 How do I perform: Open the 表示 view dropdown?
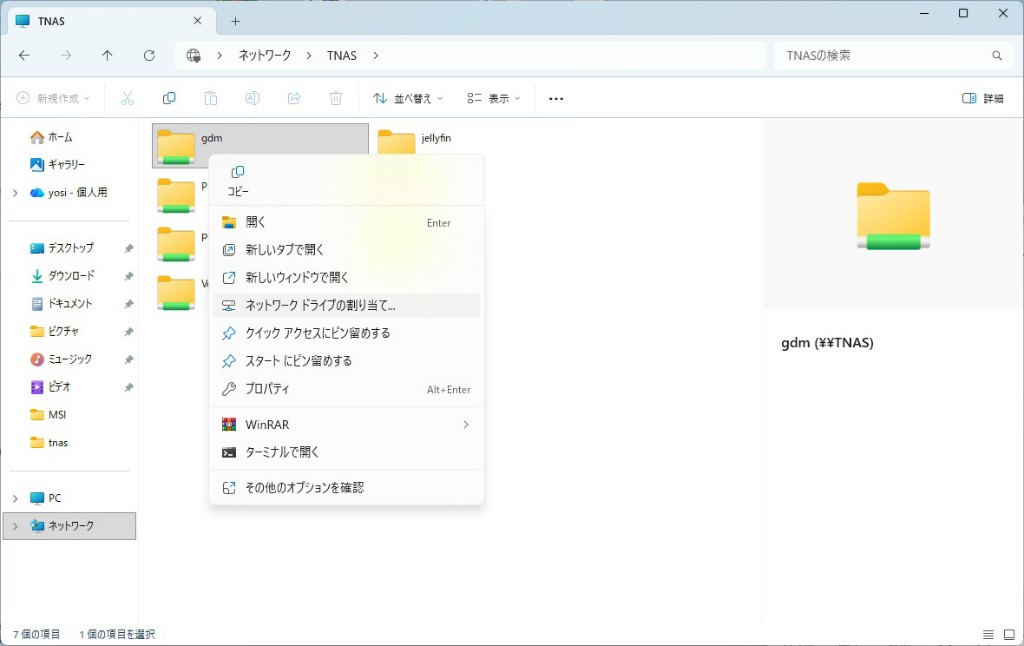494,98
